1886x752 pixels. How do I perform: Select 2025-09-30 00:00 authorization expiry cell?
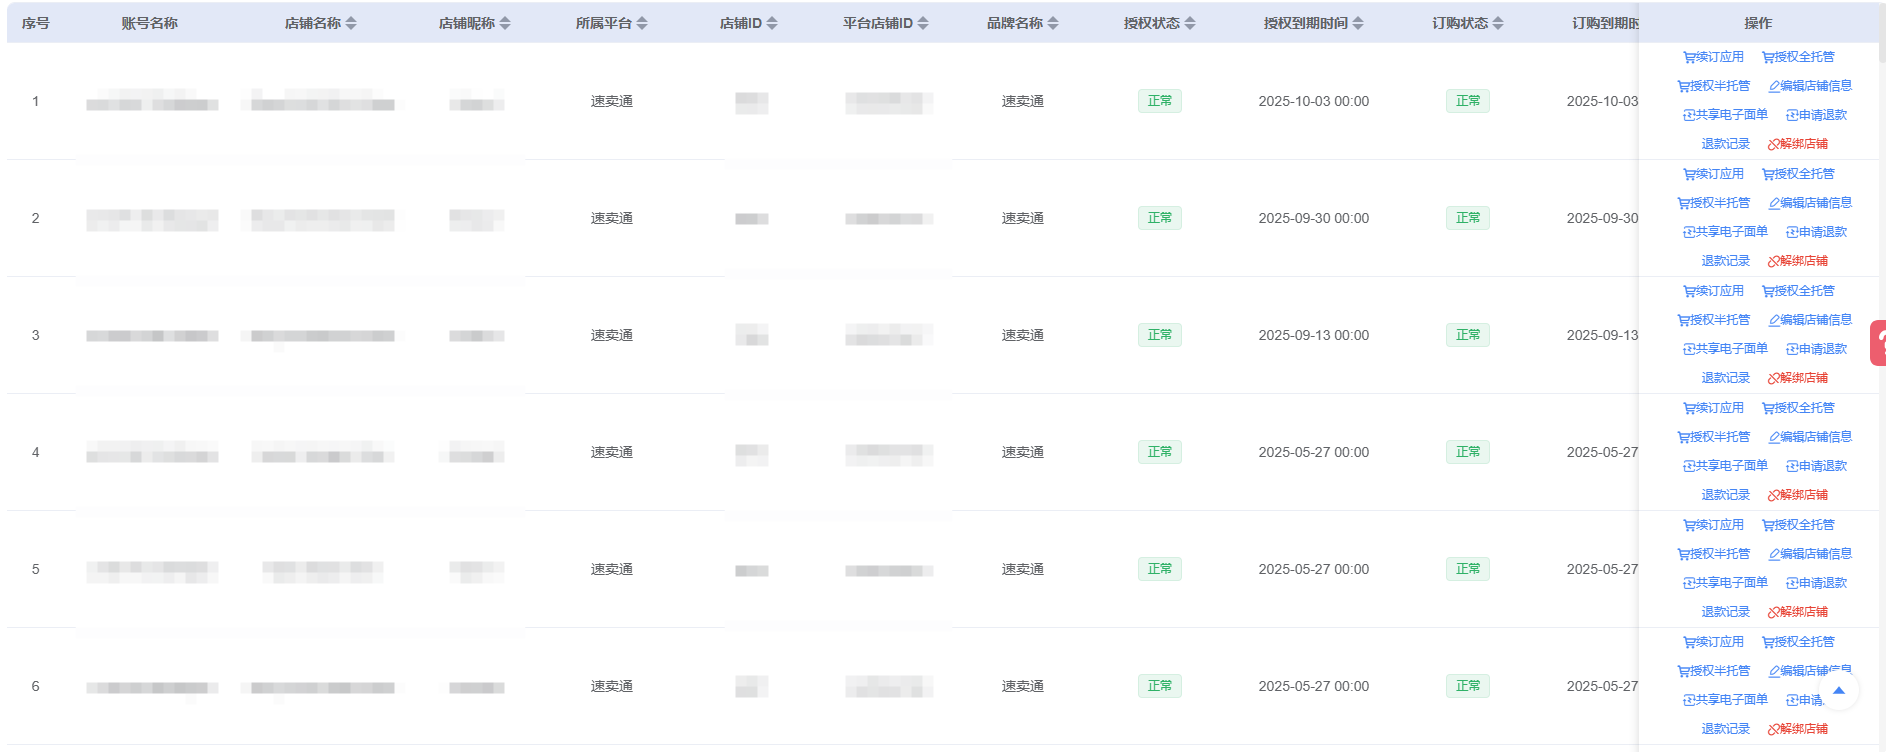[1314, 218]
